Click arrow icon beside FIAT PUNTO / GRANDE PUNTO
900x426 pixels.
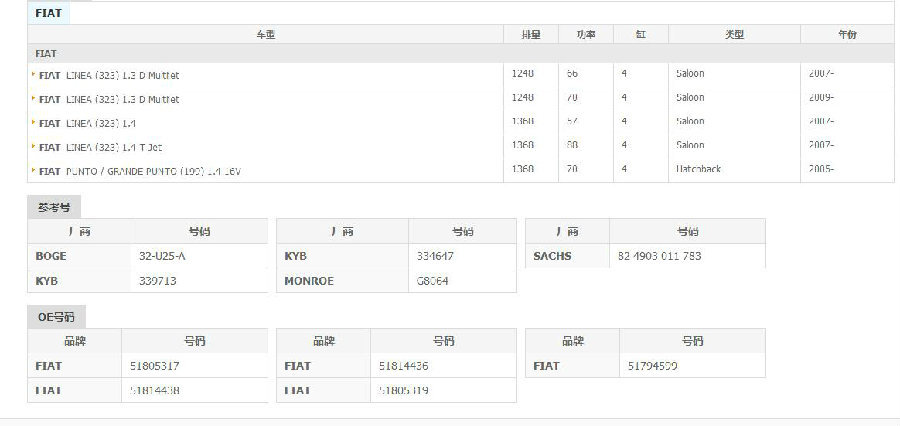pyautogui.click(x=34, y=171)
